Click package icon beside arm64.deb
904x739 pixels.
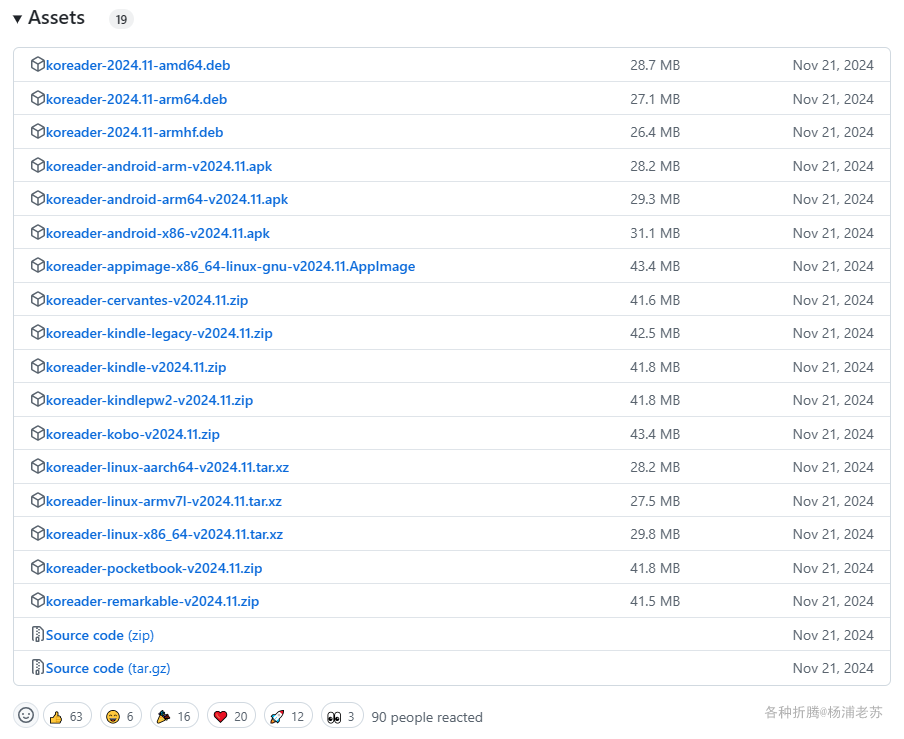coord(37,98)
